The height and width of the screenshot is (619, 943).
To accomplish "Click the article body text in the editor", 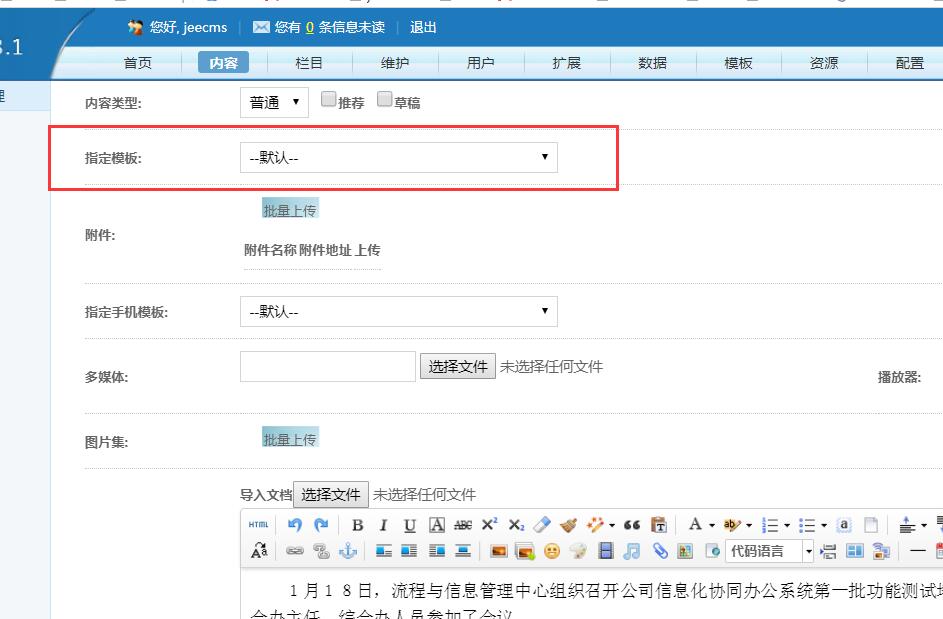I will 592,594.
